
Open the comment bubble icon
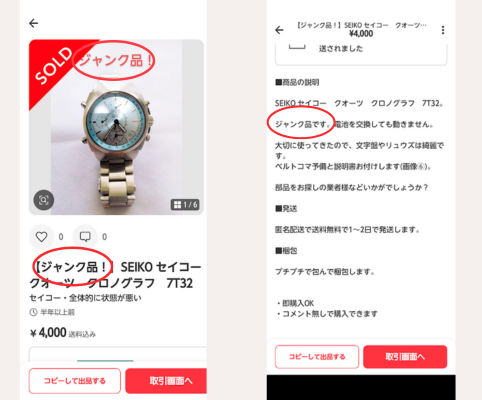tap(85, 237)
